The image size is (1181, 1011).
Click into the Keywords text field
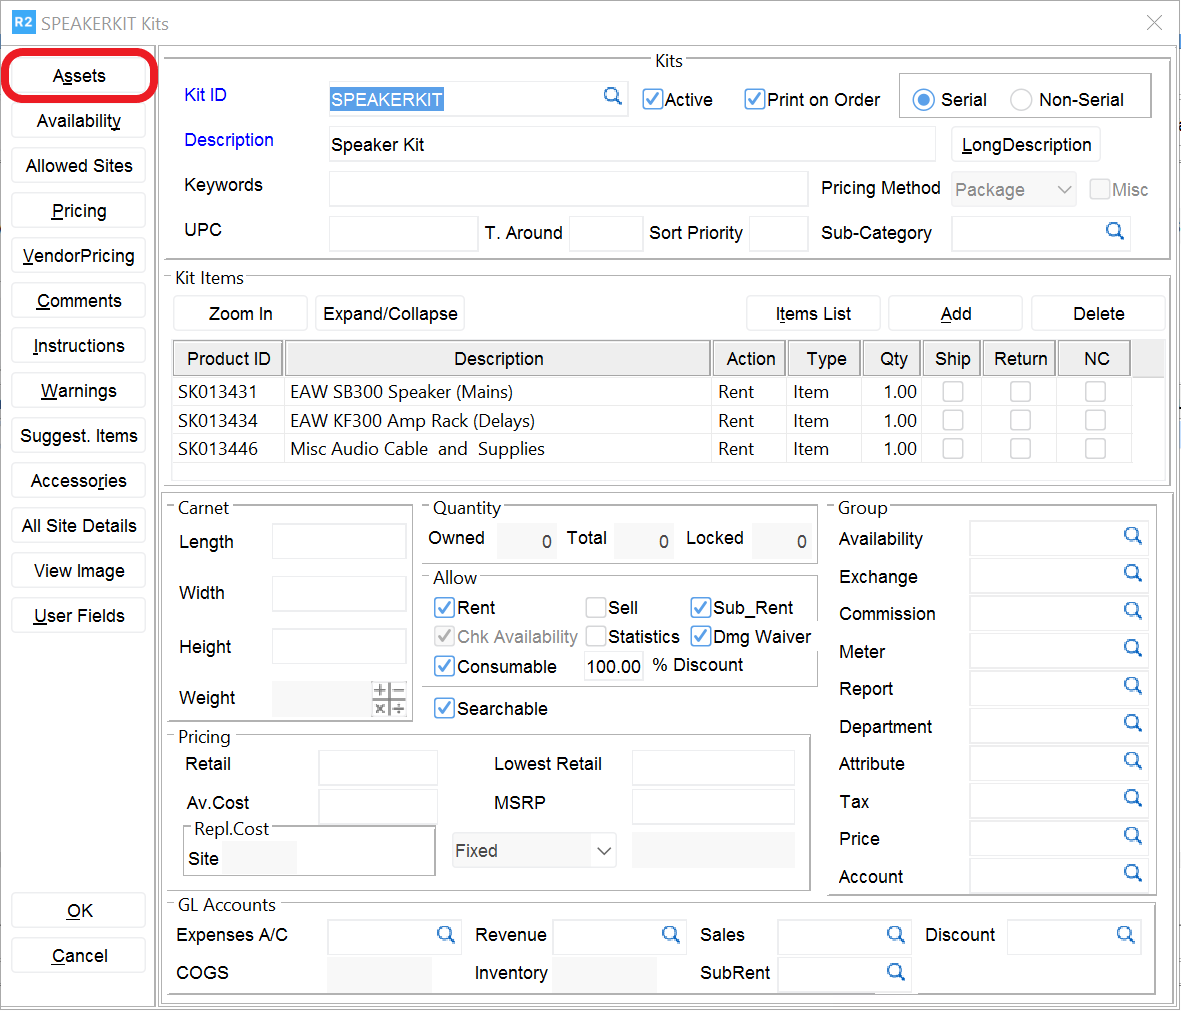coord(567,188)
